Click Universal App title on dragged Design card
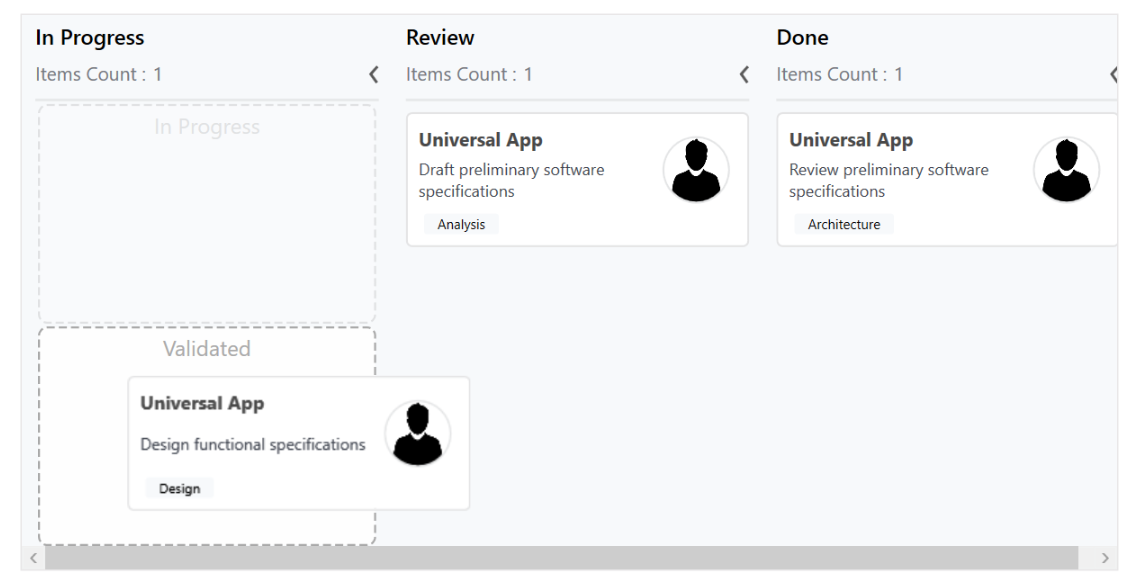This screenshot has height=585, width=1132. 202,404
